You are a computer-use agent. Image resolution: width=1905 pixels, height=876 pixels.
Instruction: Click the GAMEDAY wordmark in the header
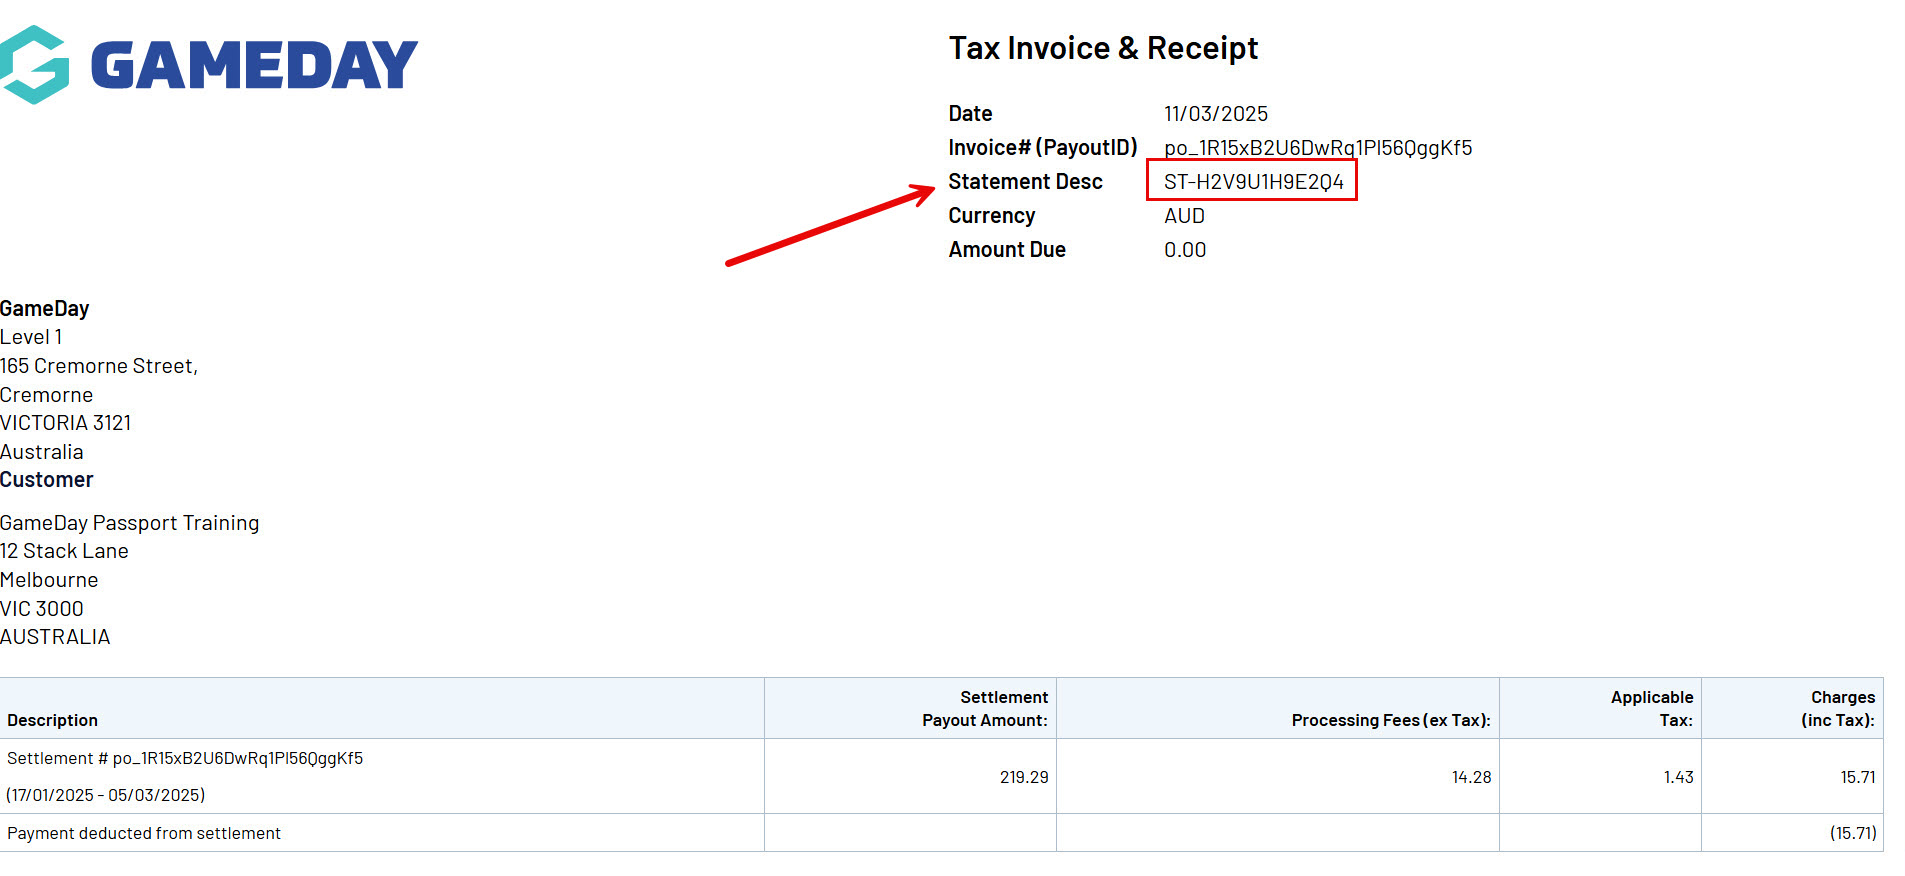tap(254, 66)
